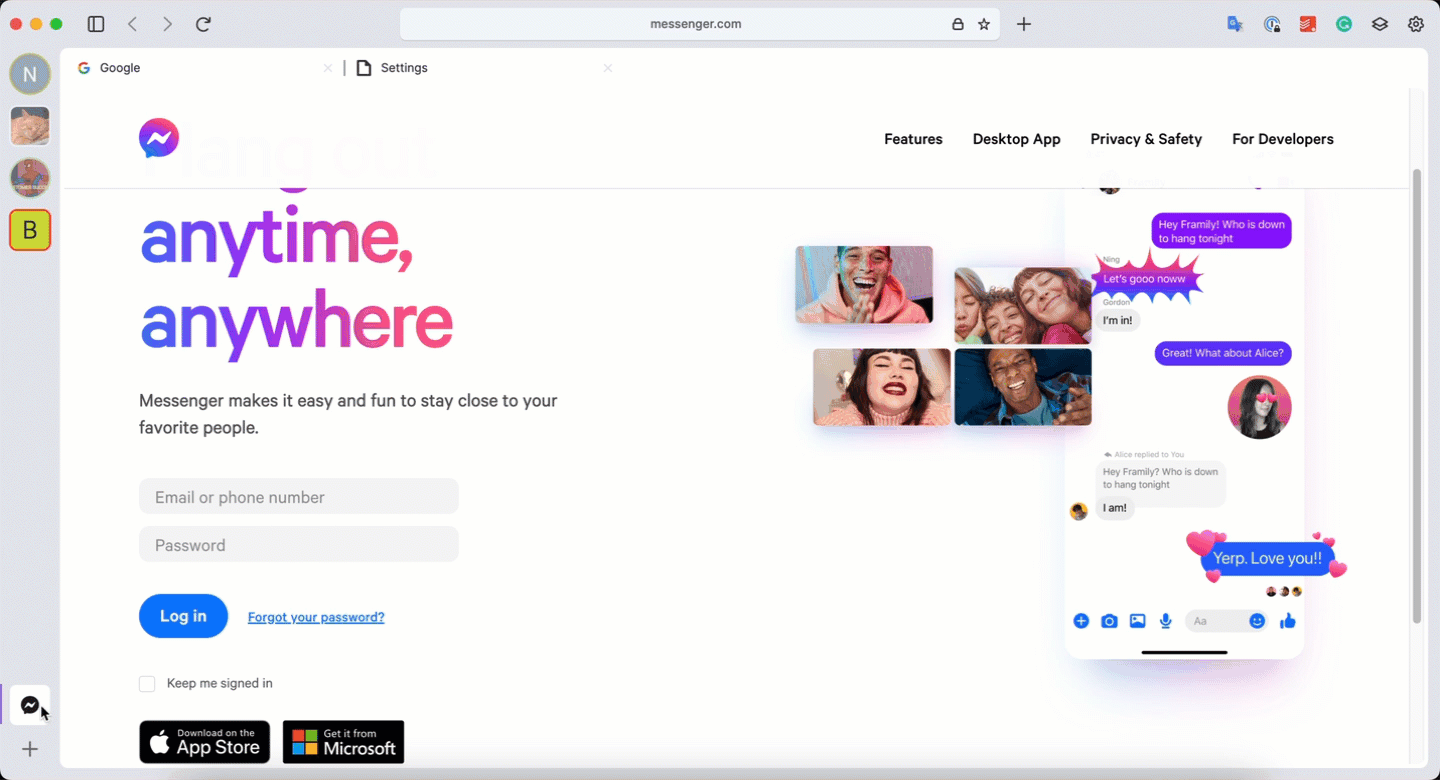Close the Google tab
This screenshot has width=1440, height=780.
click(328, 68)
